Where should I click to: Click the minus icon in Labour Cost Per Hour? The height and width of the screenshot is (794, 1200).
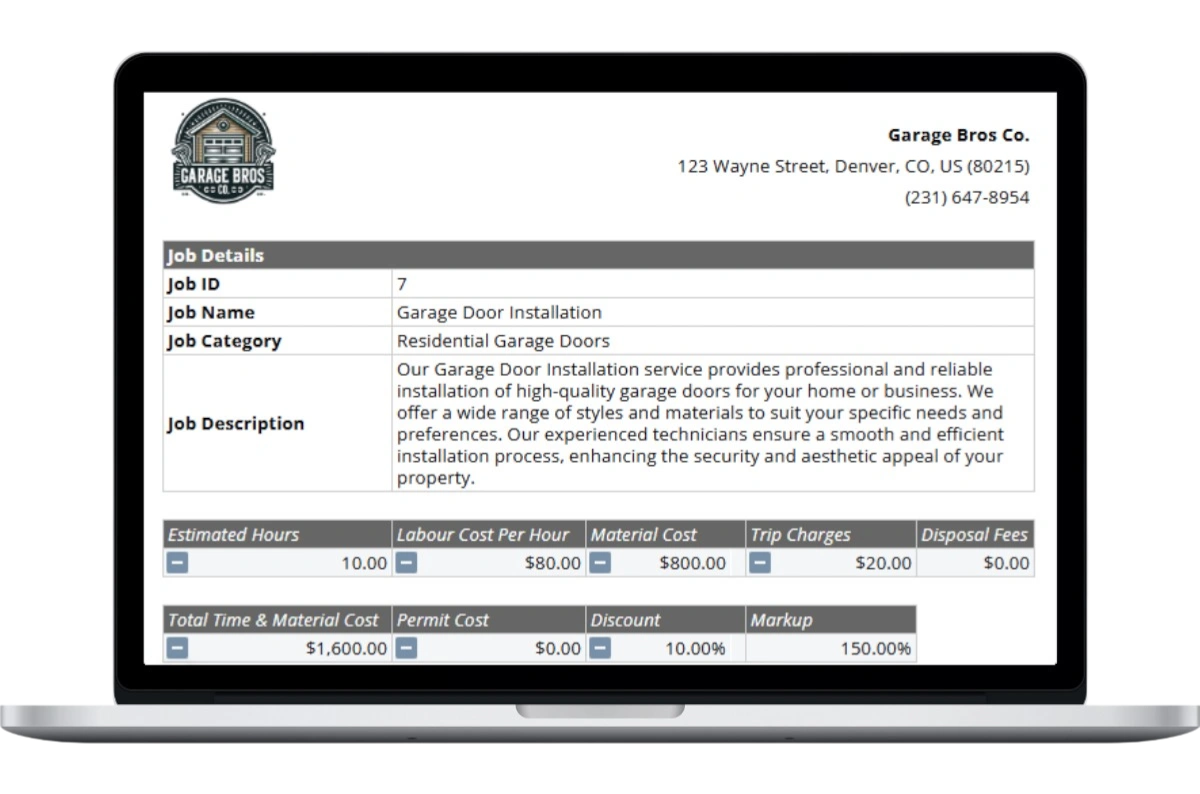click(x=406, y=563)
